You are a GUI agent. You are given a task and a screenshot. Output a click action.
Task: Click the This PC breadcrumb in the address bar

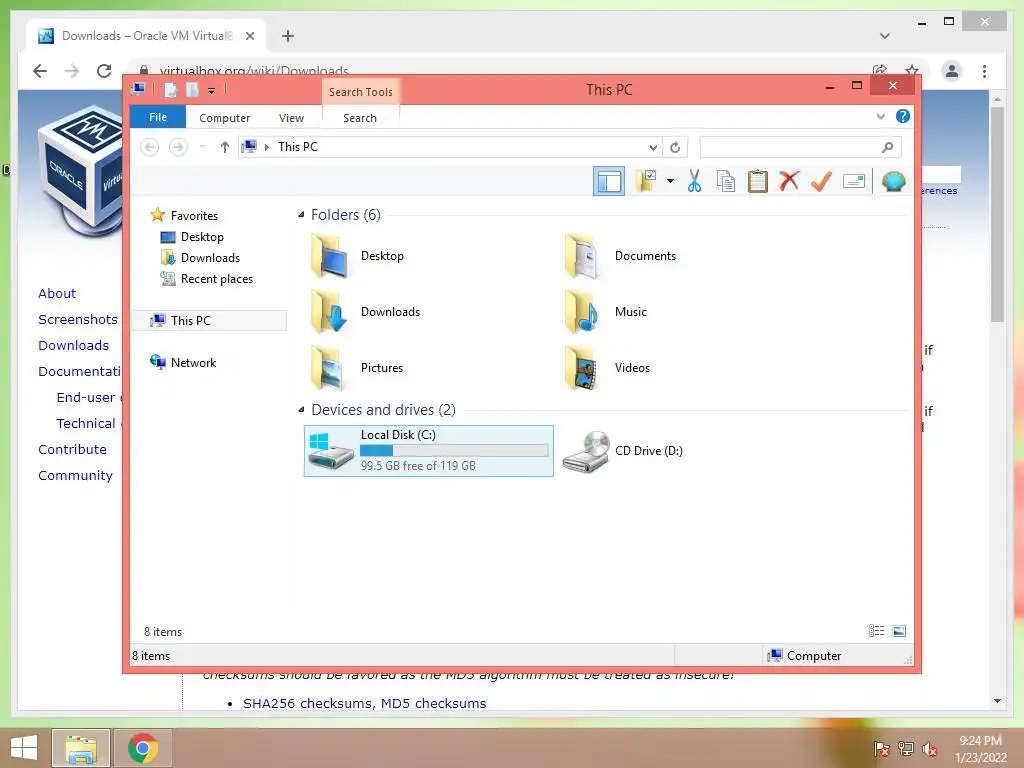[x=298, y=147]
